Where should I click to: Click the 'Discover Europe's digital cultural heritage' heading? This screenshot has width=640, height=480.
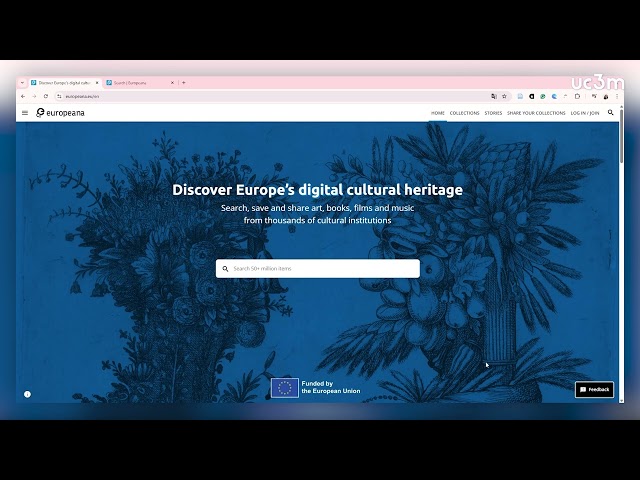point(318,190)
